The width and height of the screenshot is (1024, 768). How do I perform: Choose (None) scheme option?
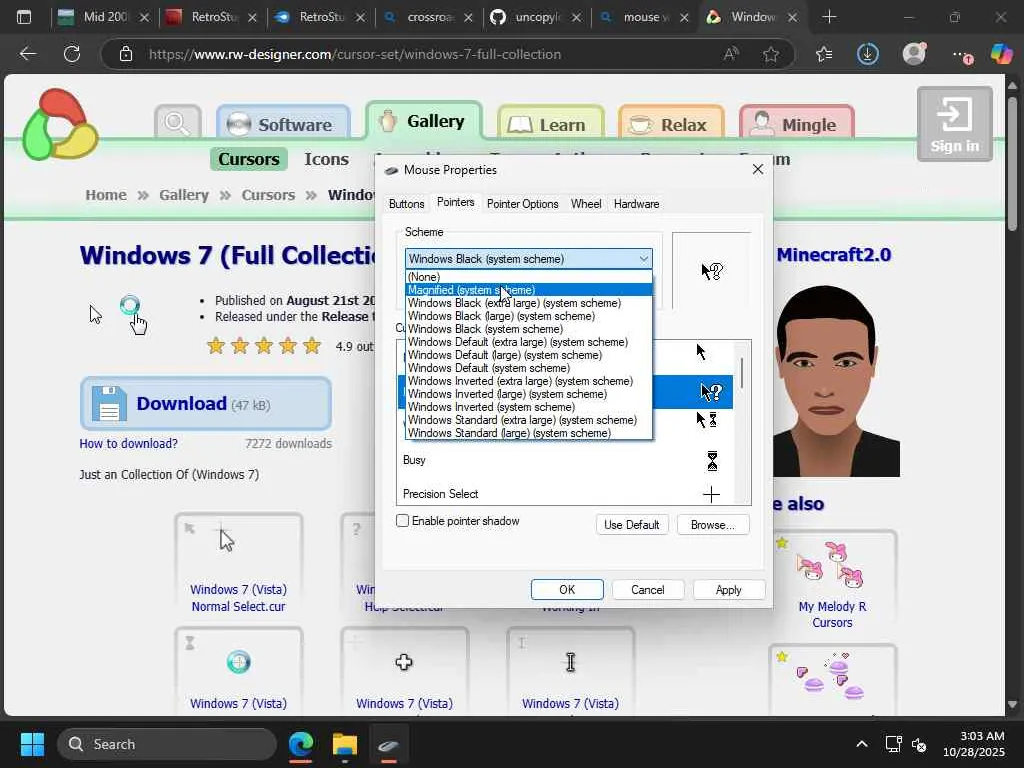[x=528, y=277]
